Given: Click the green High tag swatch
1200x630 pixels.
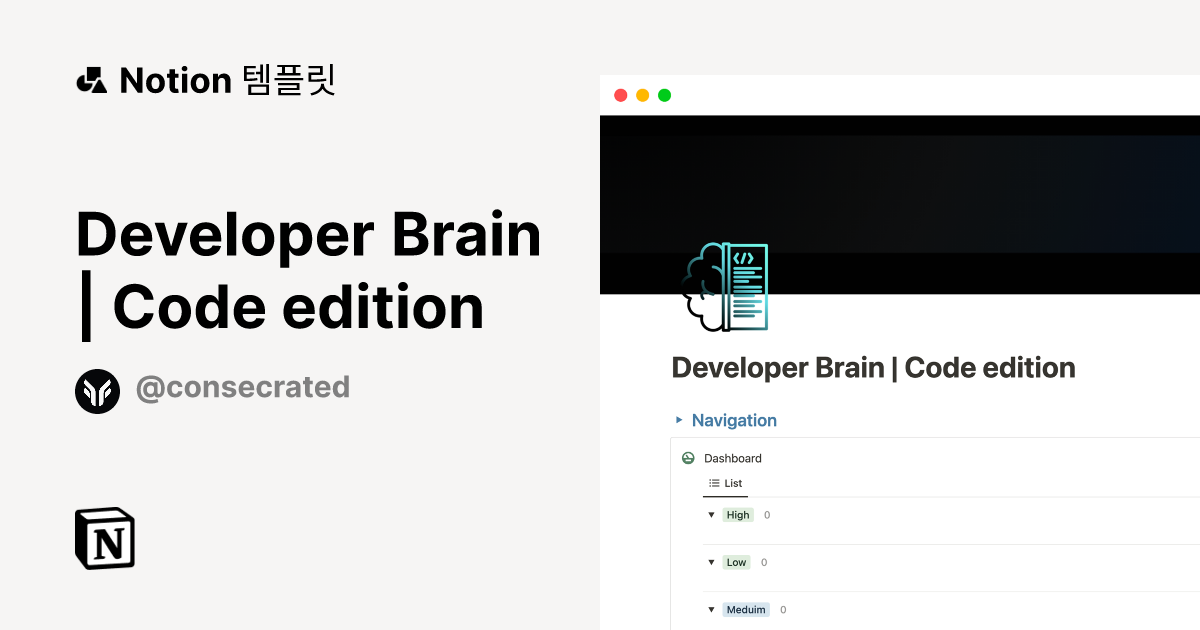Looking at the screenshot, I should [738, 515].
